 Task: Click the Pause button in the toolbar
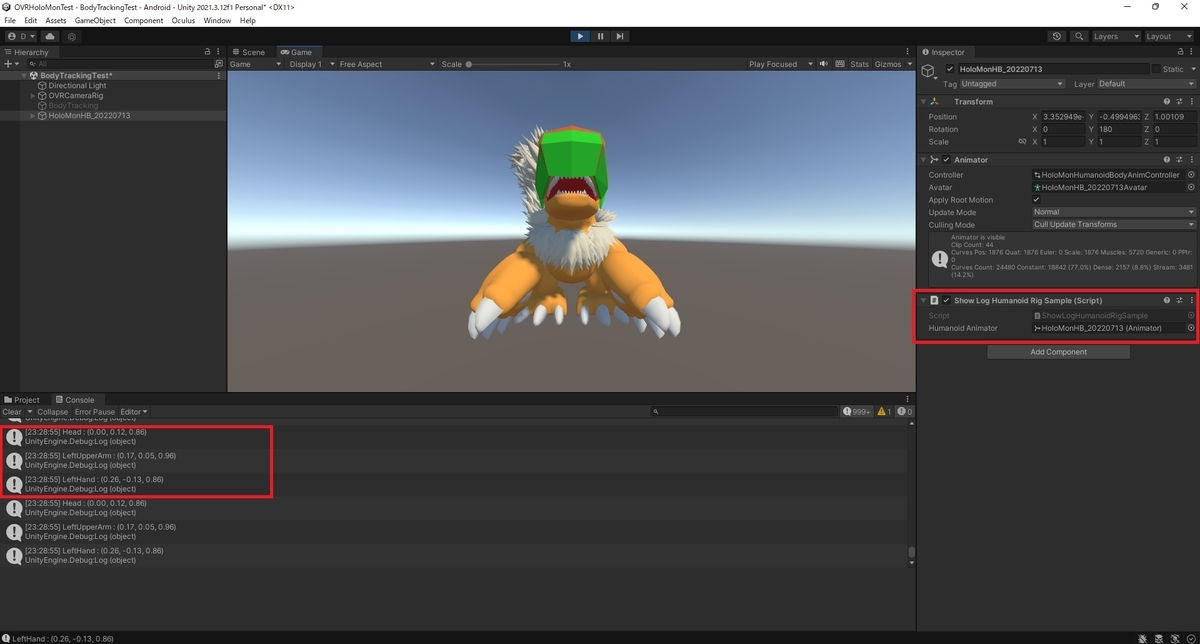[600, 36]
